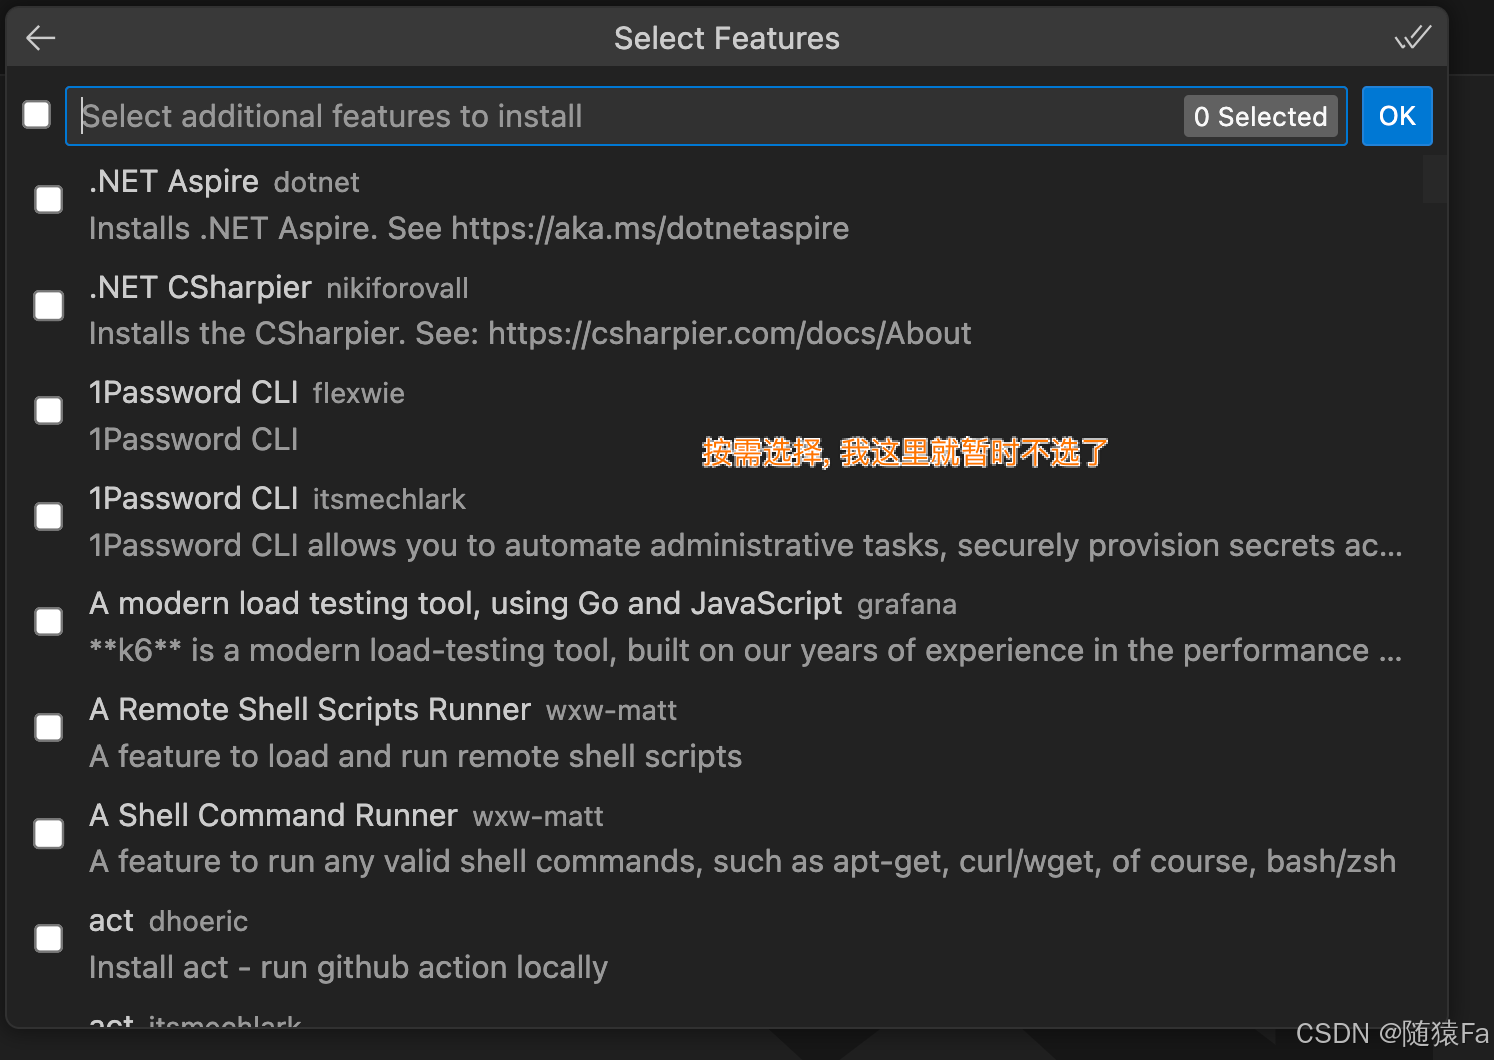Go back using the left arrow icon

(41, 38)
